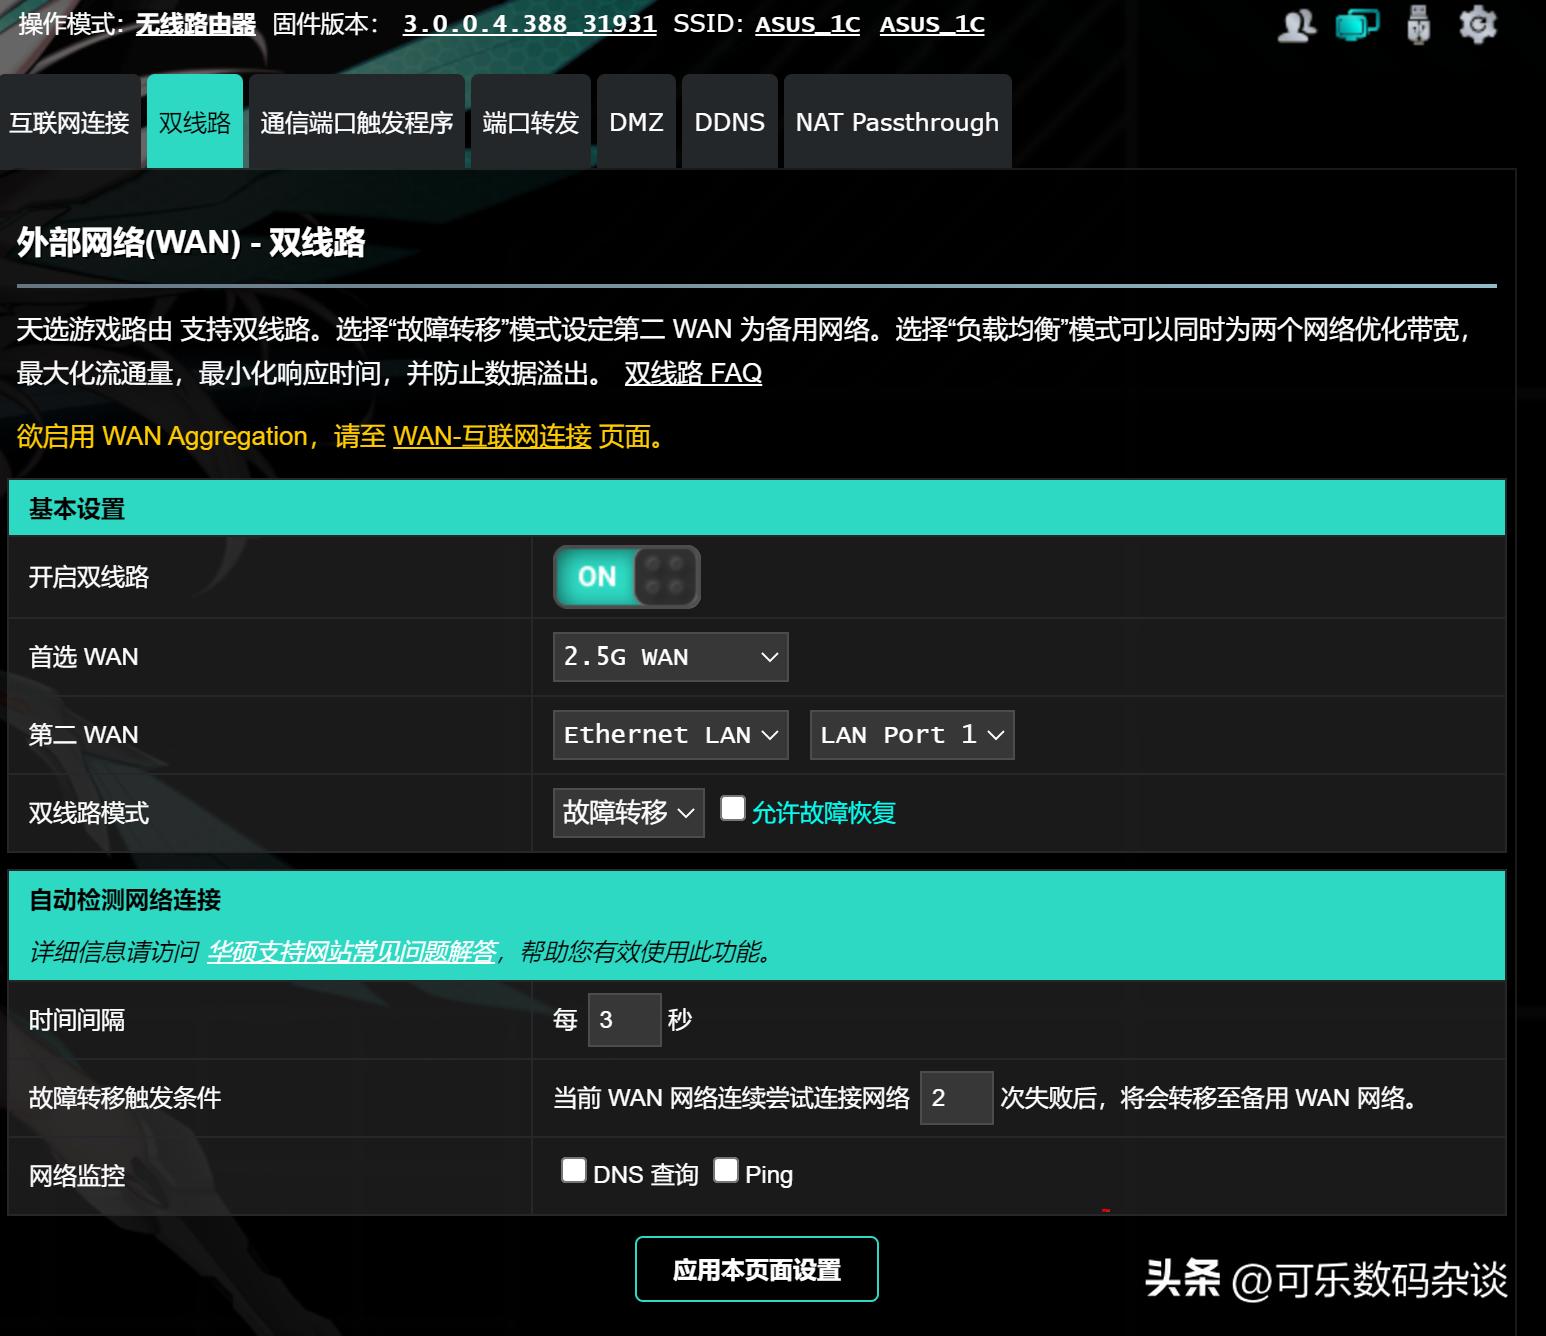1546x1336 pixels.
Task: Switch to the DMZ tab
Action: [636, 121]
